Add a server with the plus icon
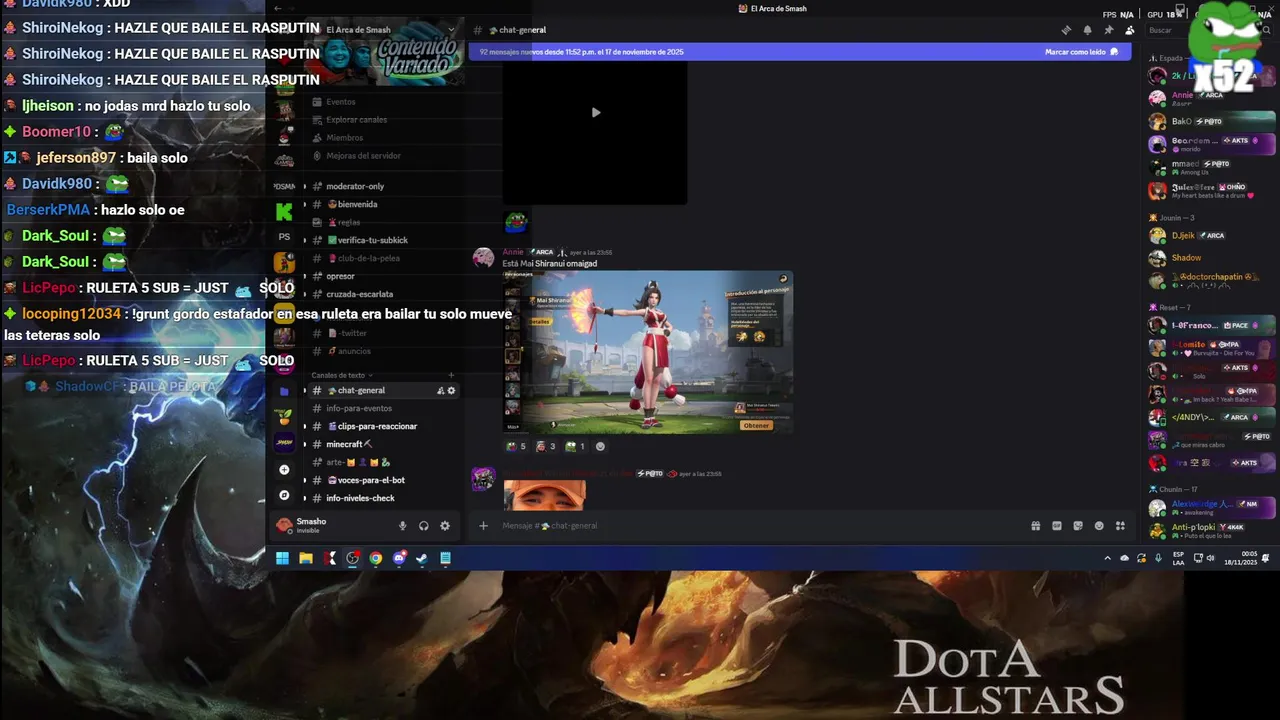1280x720 pixels. tap(284, 469)
